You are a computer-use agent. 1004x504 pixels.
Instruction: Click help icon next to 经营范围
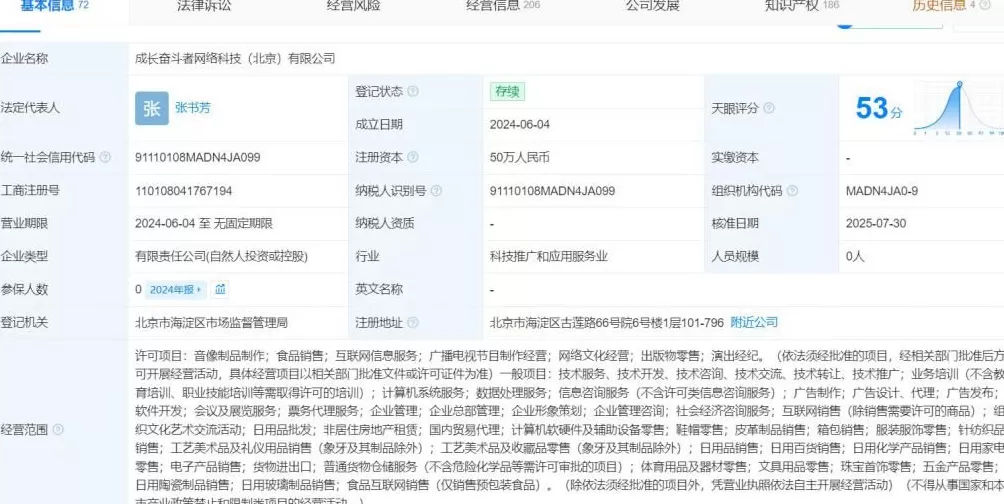point(58,430)
